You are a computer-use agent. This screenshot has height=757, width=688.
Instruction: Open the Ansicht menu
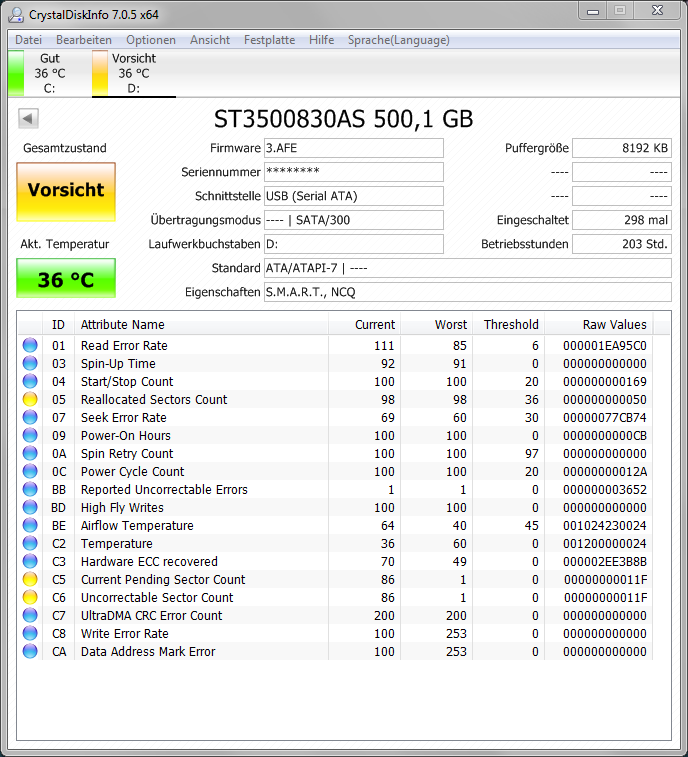coord(210,40)
